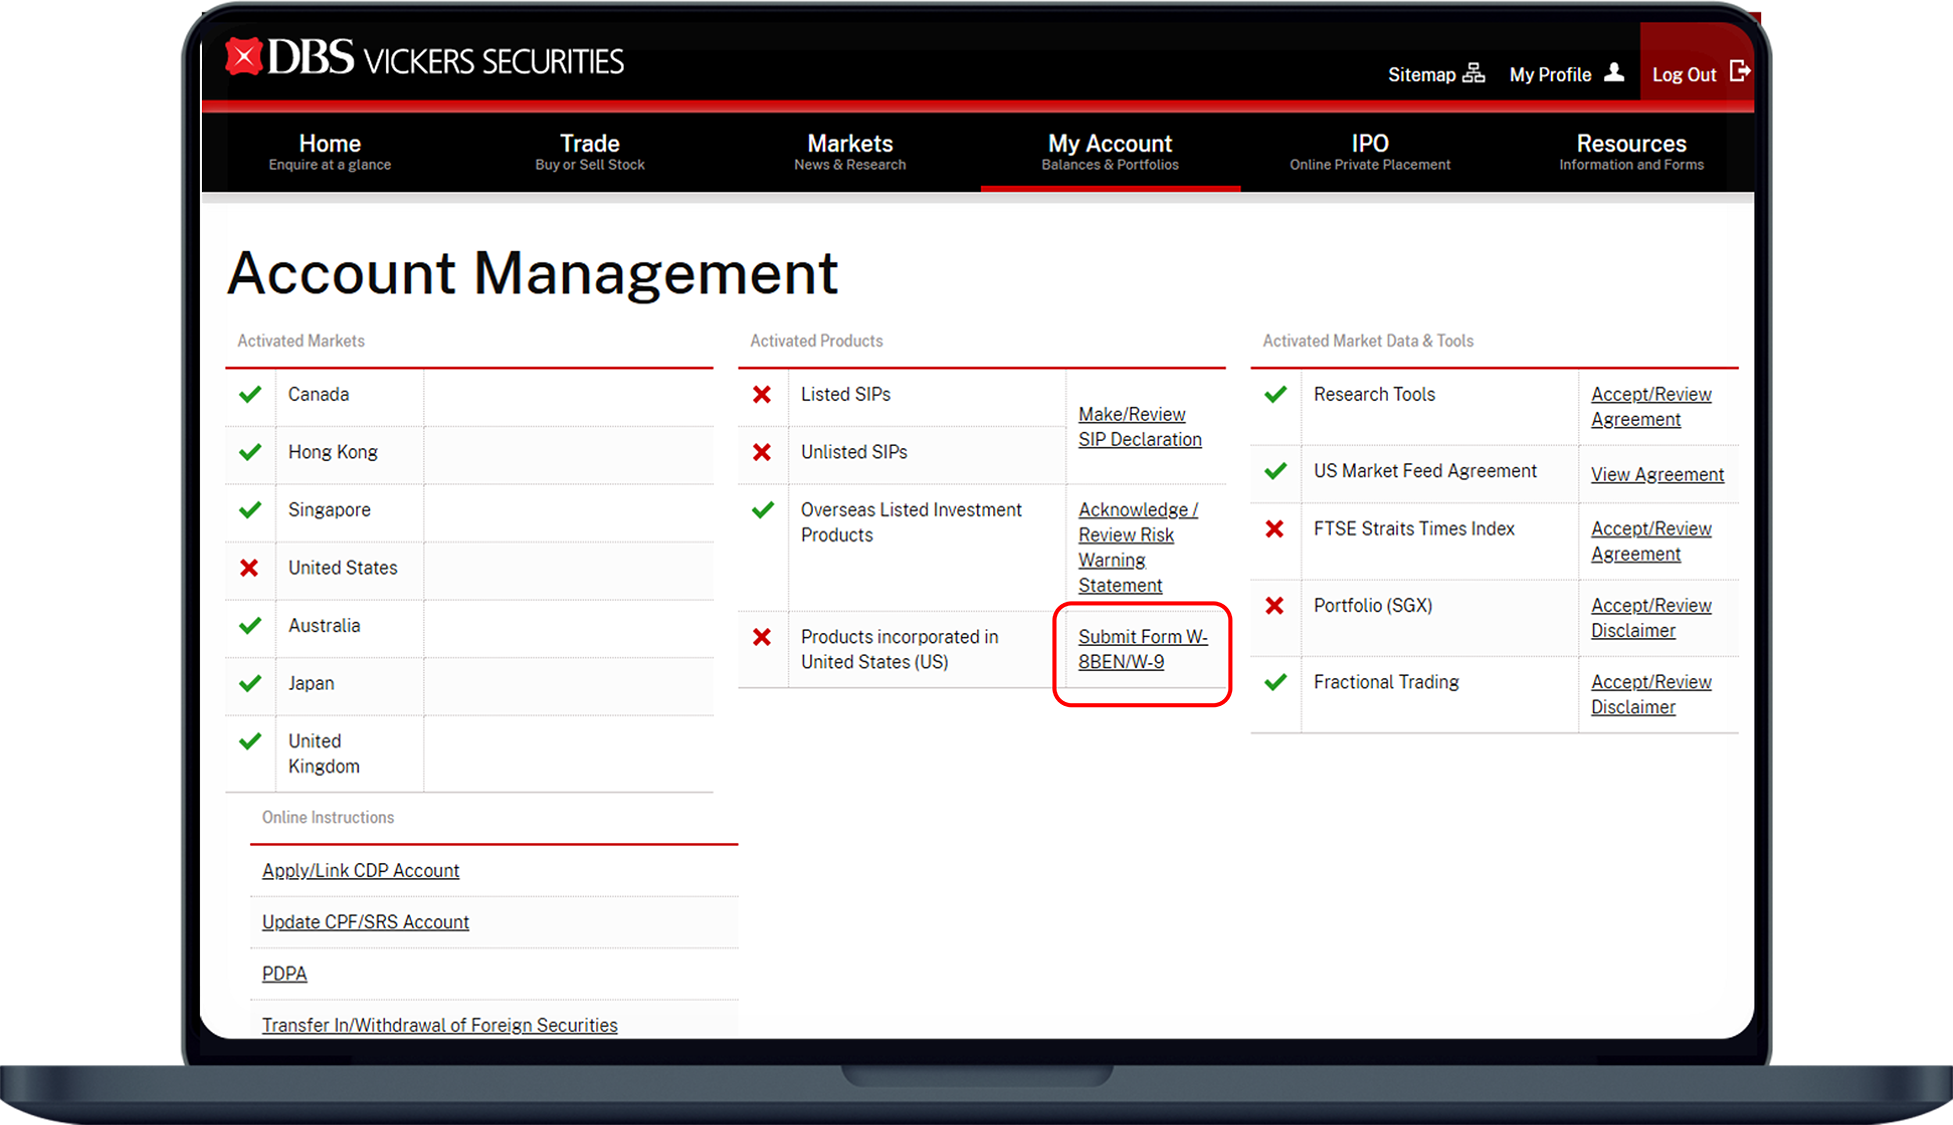Image resolution: width=1953 pixels, height=1125 pixels.
Task: Click the Fractional Trading label
Action: (1386, 682)
